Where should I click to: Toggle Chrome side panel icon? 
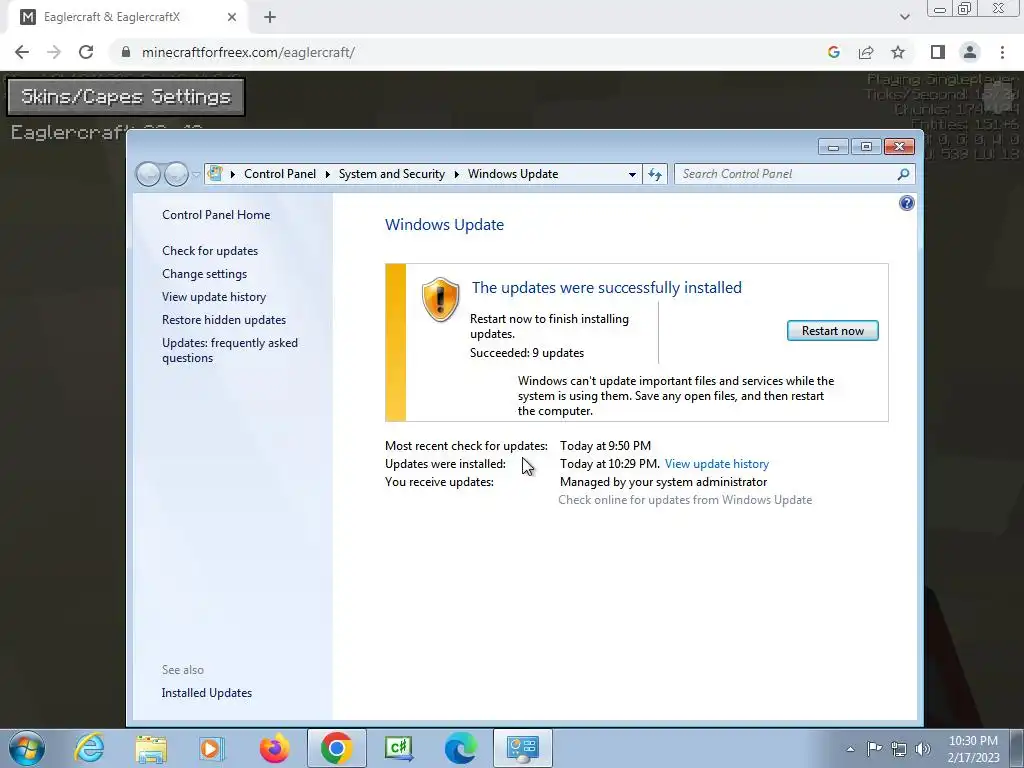(938, 52)
